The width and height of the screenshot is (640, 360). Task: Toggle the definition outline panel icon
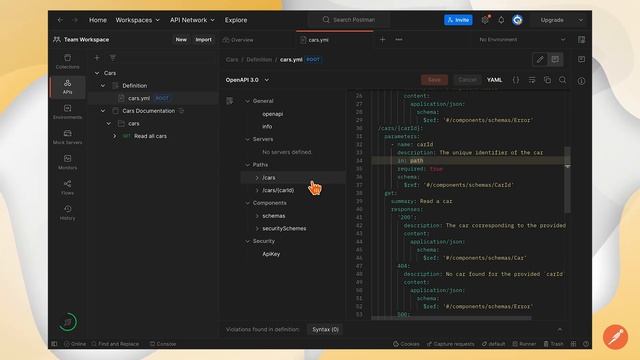230,101
